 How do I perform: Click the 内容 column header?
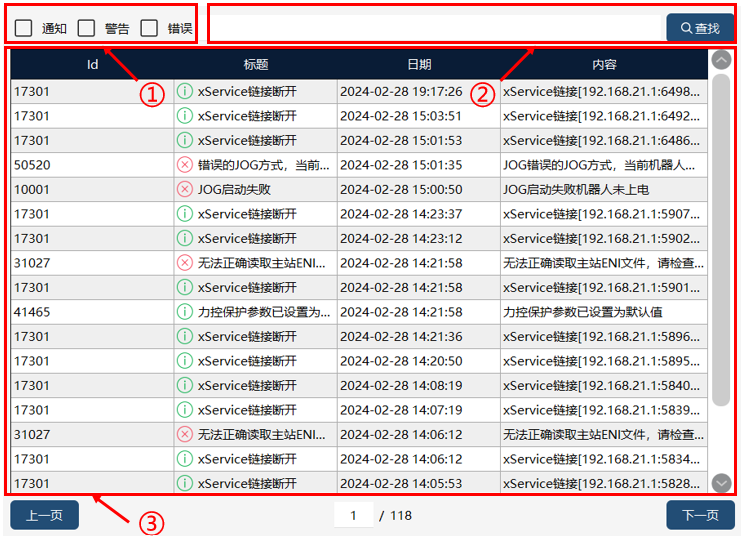pos(604,64)
